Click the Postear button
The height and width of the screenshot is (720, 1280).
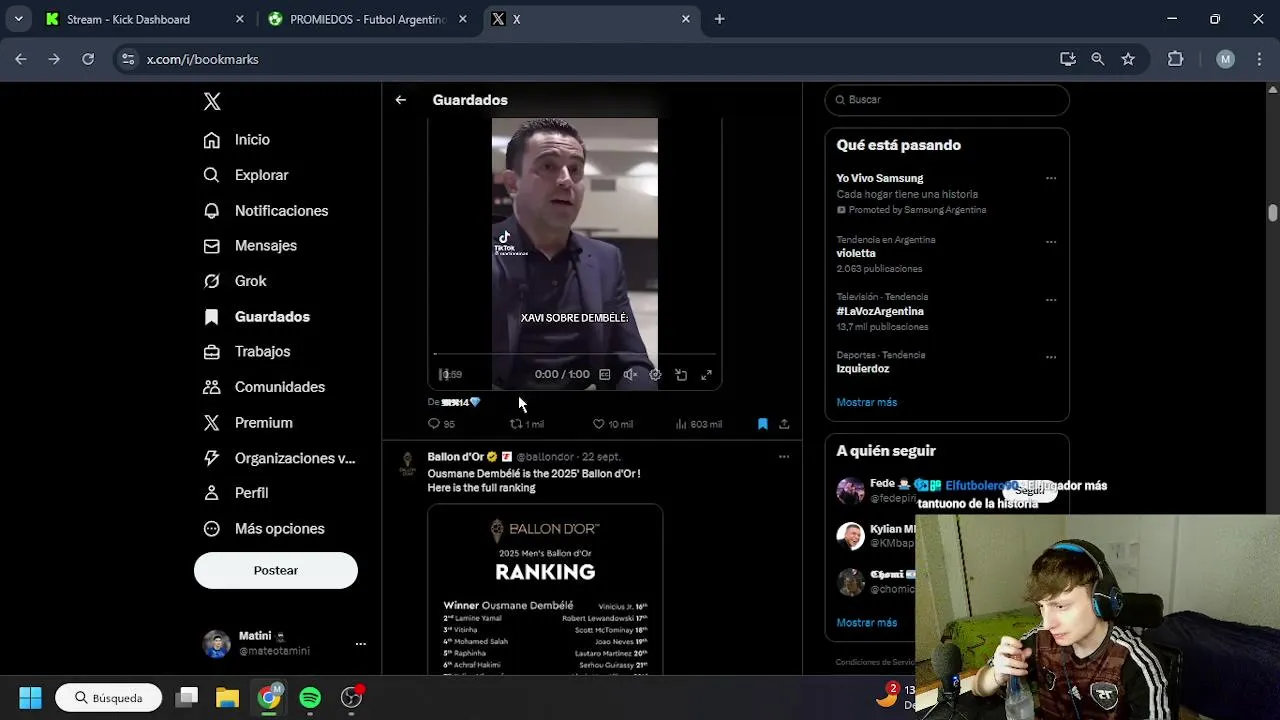click(276, 570)
